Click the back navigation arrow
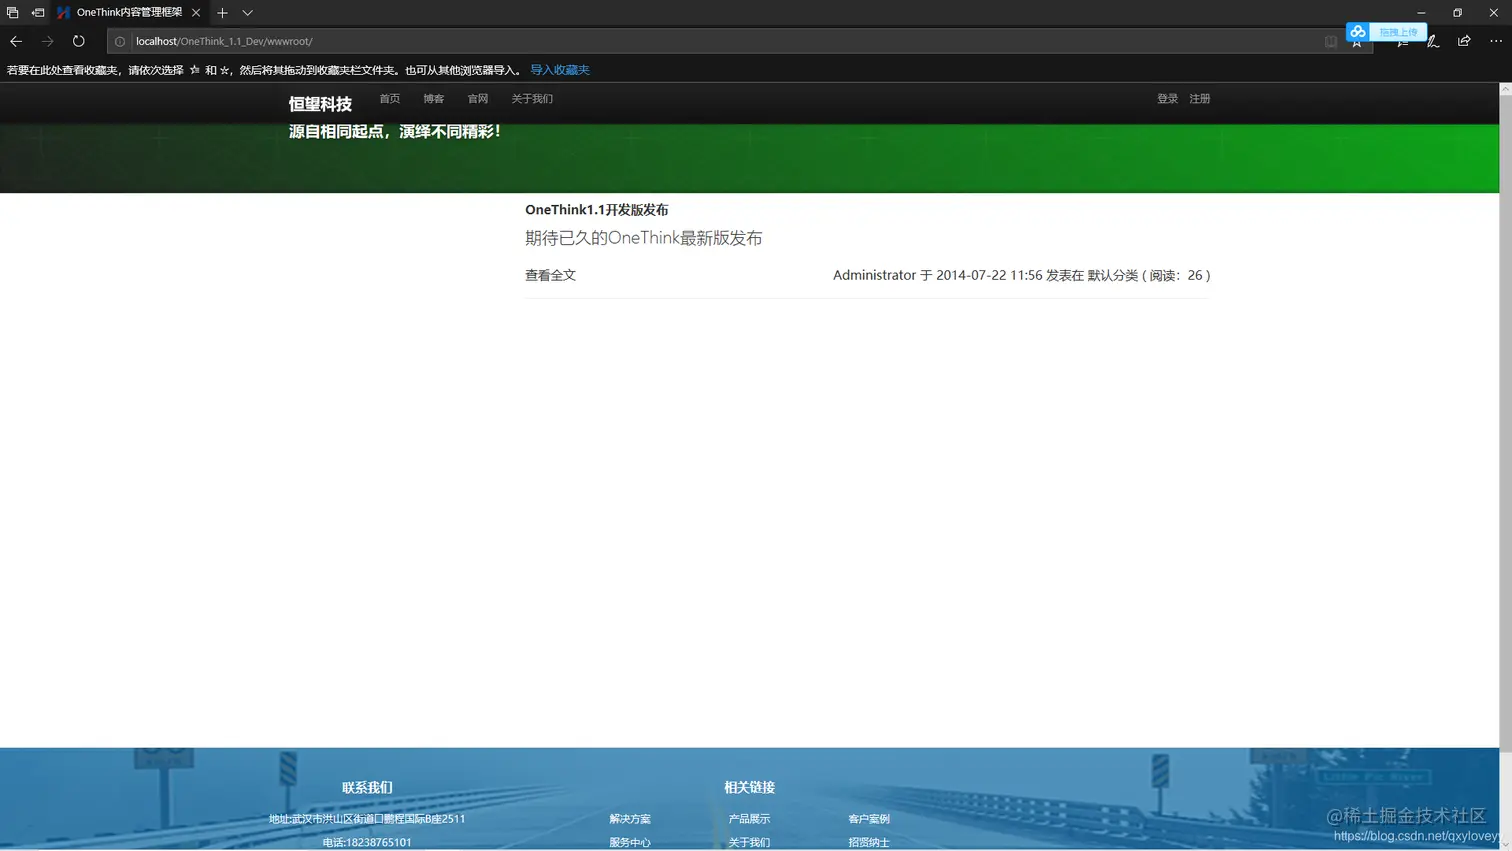The width and height of the screenshot is (1512, 851). point(15,41)
